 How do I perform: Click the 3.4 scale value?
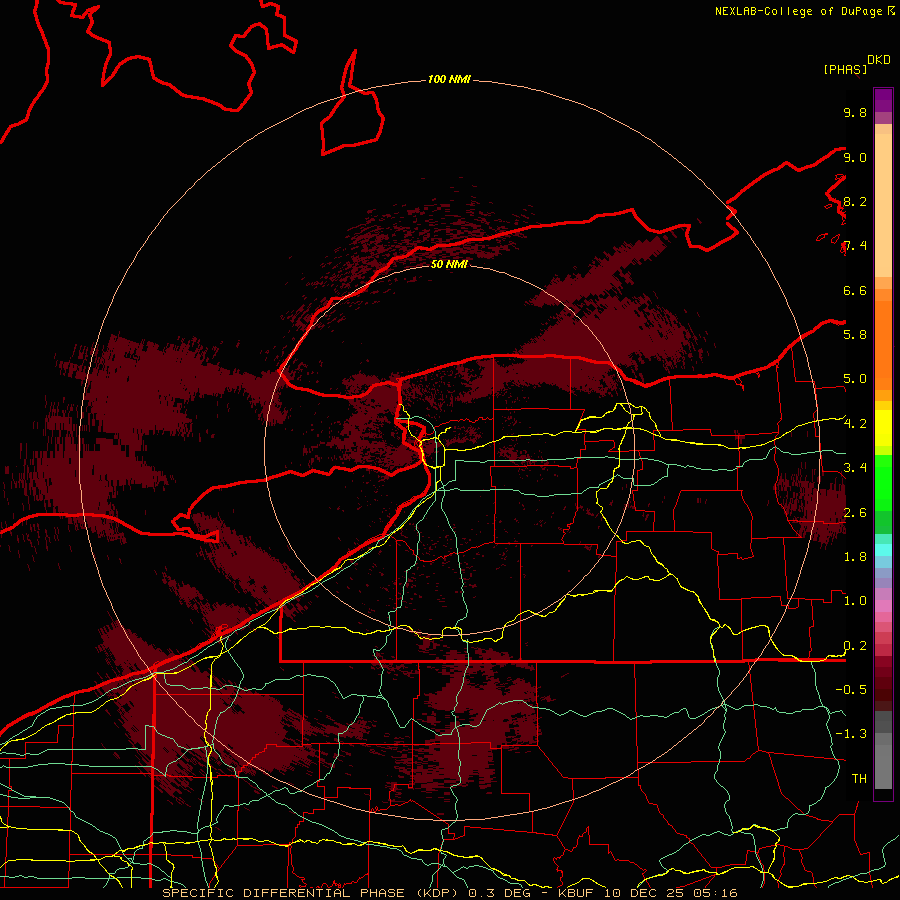855,468
